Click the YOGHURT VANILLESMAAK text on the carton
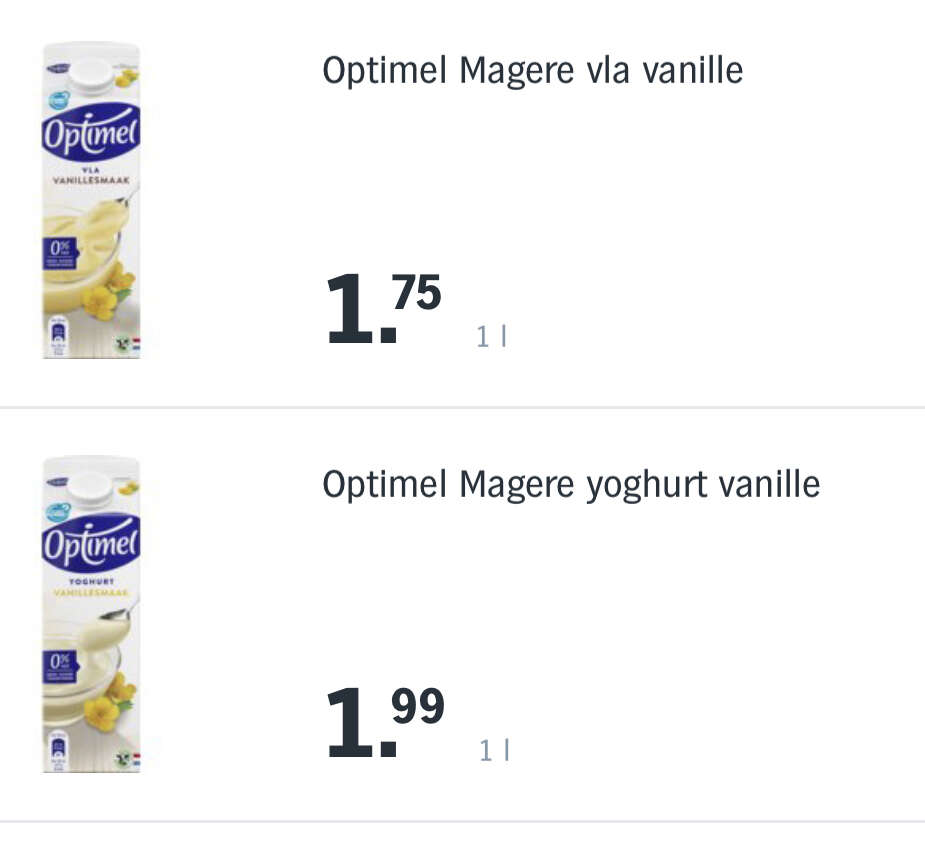The width and height of the screenshot is (925, 854). coord(91,587)
